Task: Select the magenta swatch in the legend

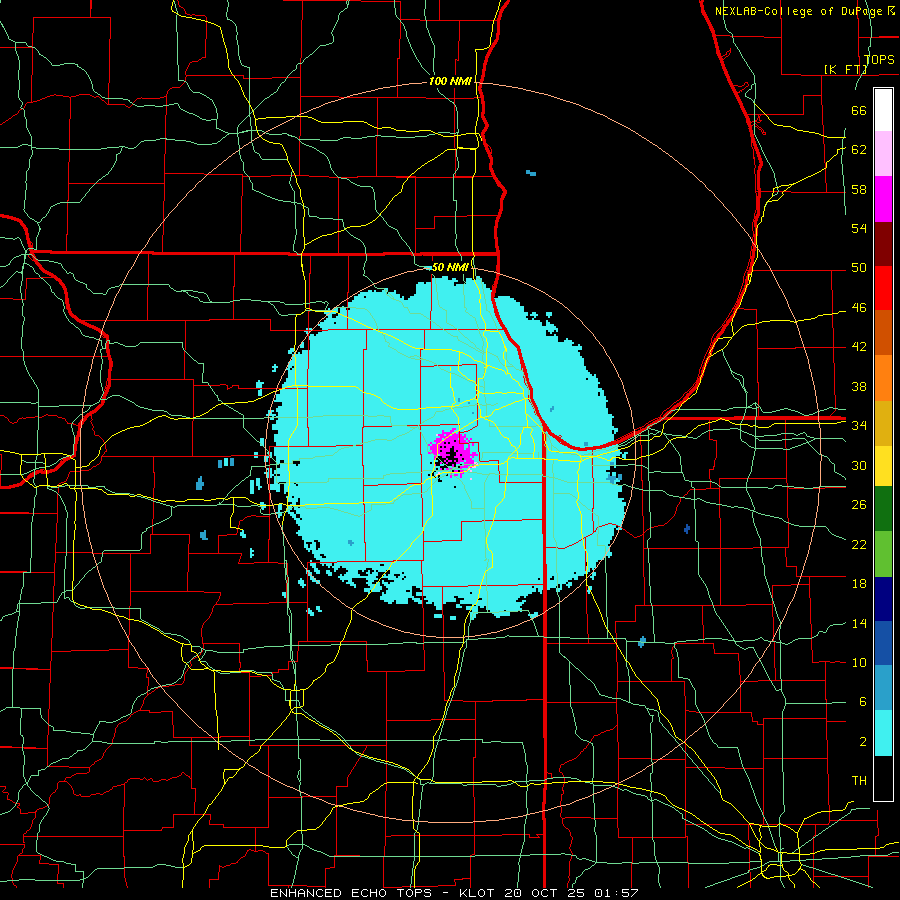Action: [x=883, y=199]
